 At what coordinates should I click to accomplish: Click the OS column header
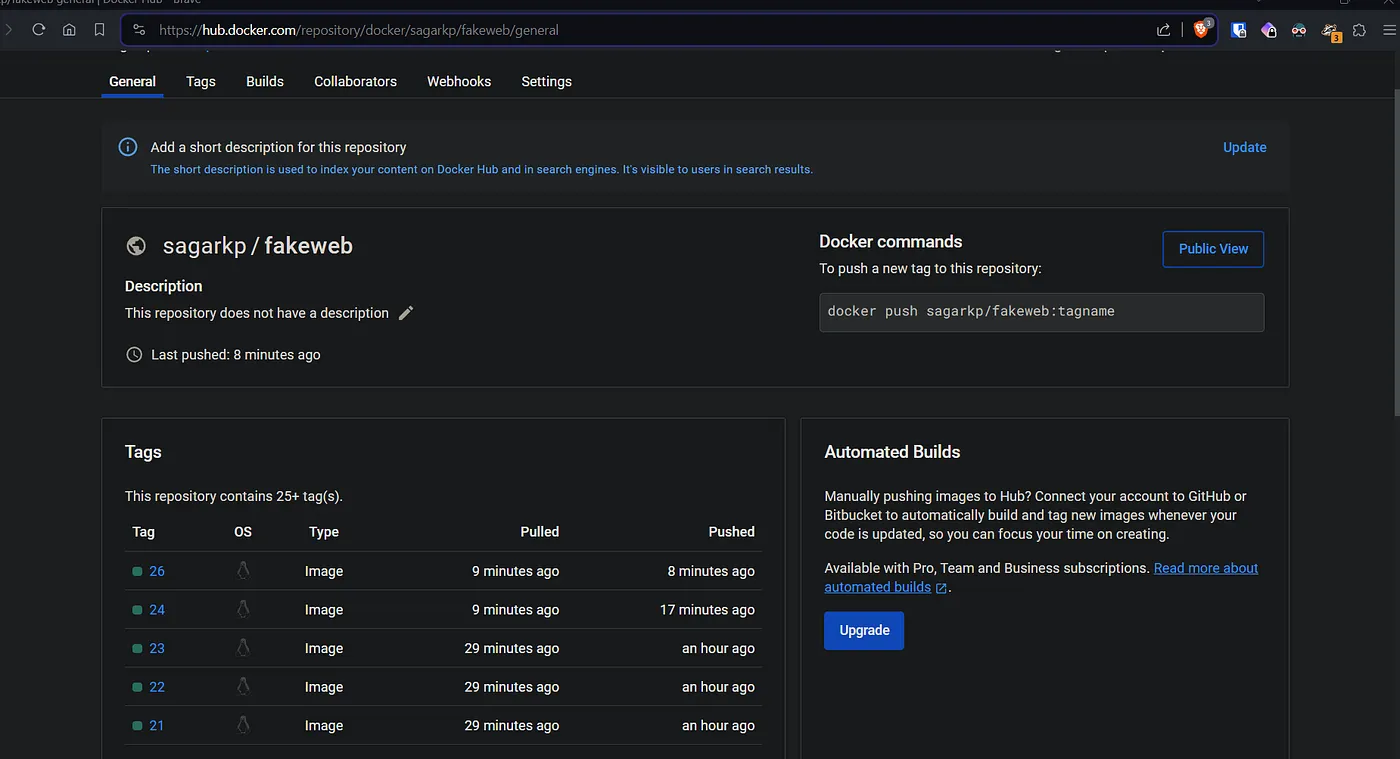point(243,532)
